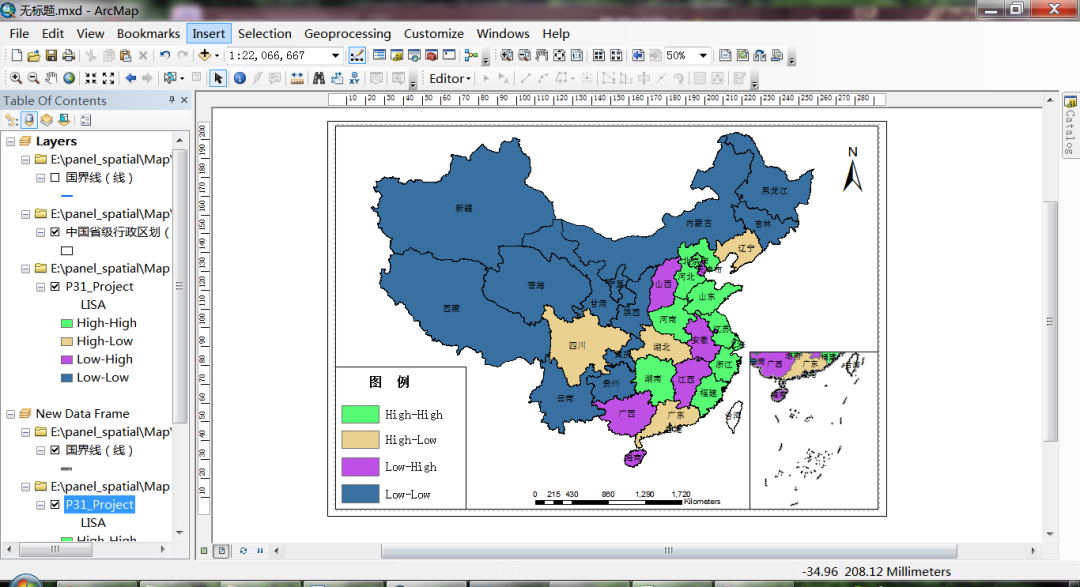
Task: Print the map with the printer icon
Action: point(68,56)
